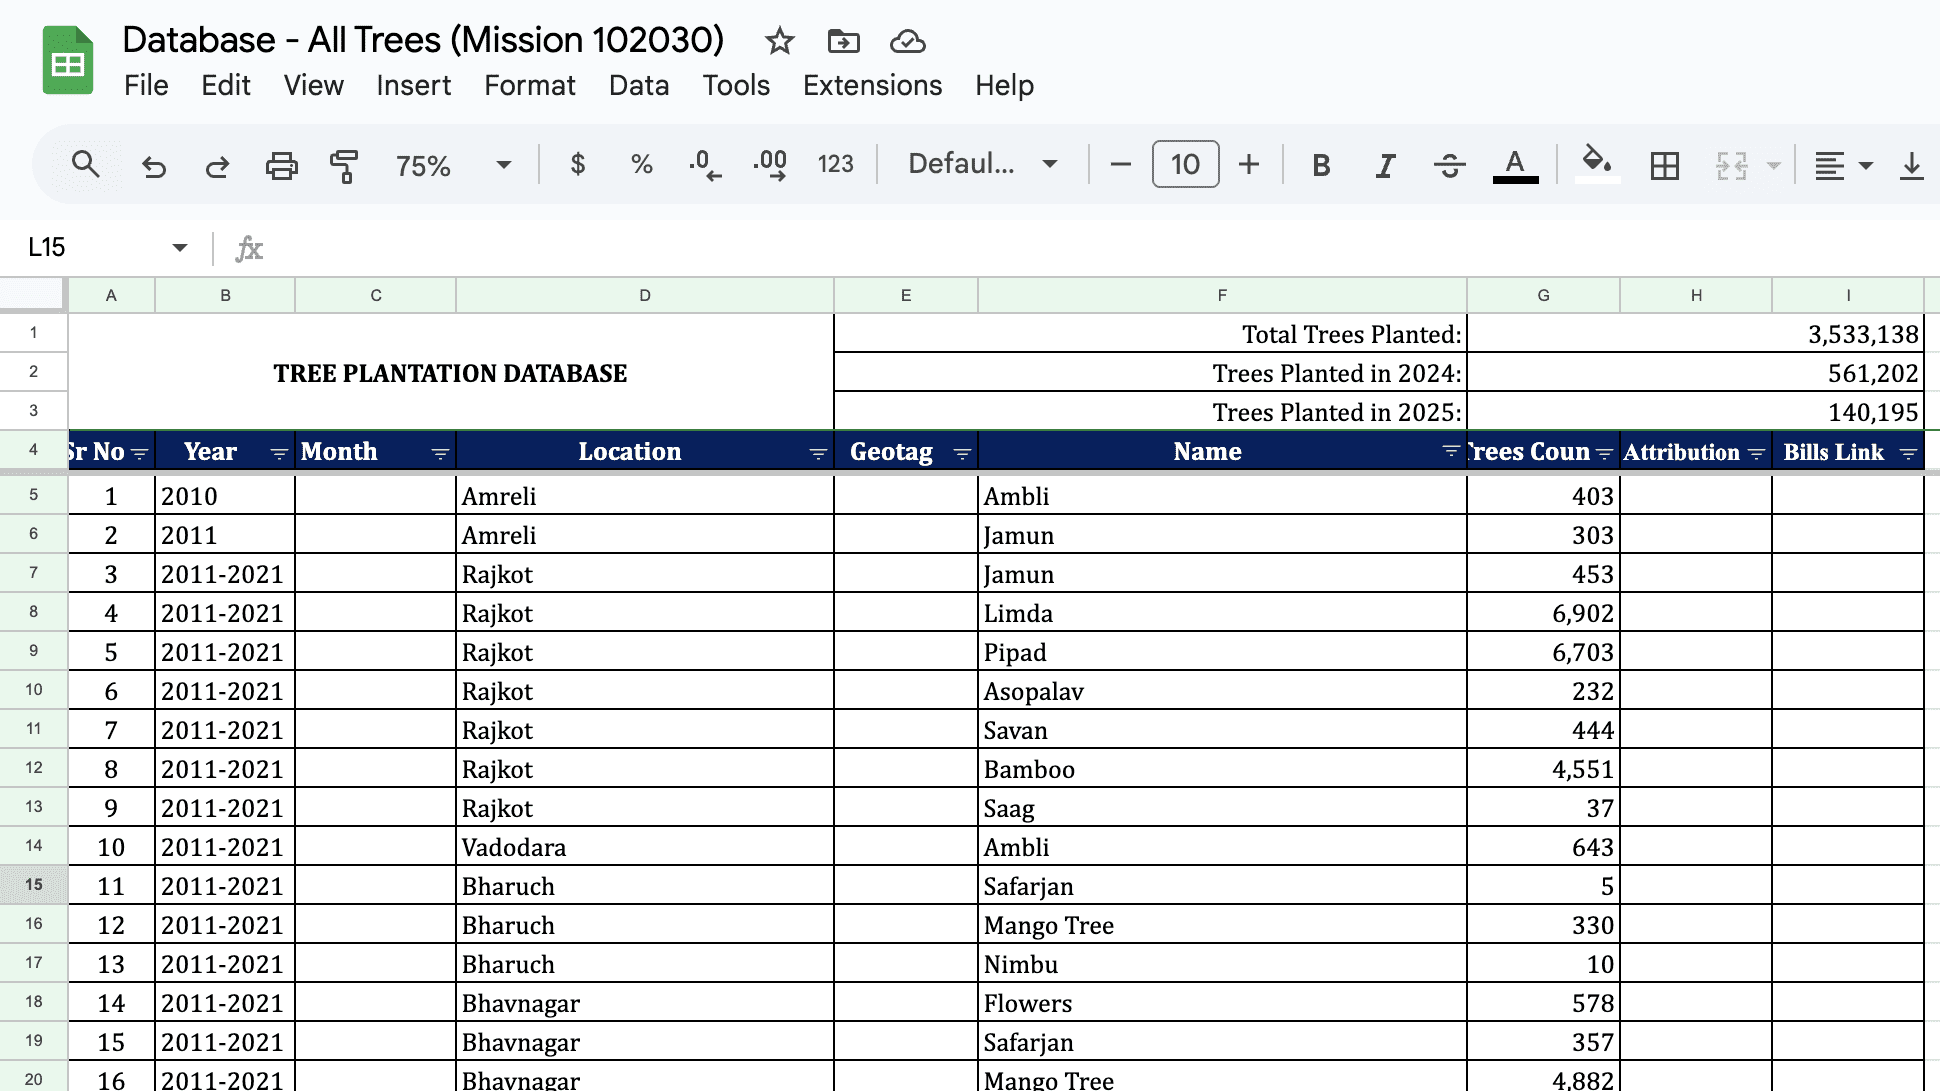
Task: Click the redo arrow icon
Action: coord(217,165)
